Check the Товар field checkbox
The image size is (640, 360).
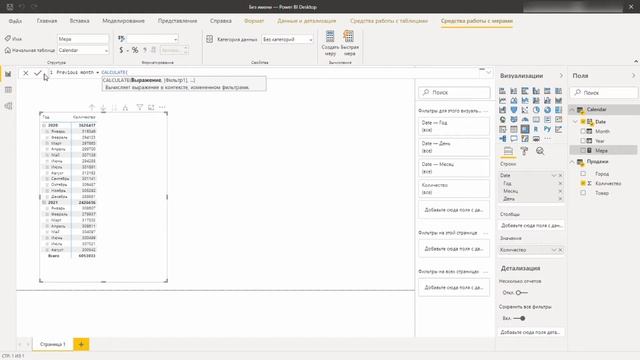[x=583, y=193]
